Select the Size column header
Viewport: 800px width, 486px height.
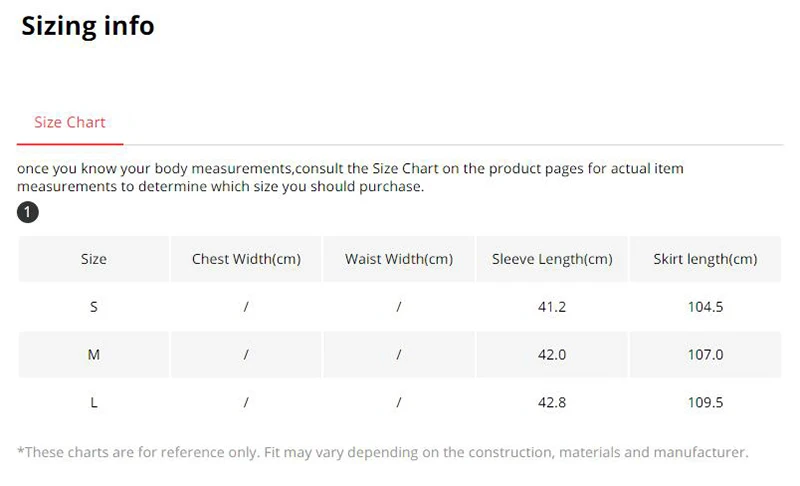94,259
